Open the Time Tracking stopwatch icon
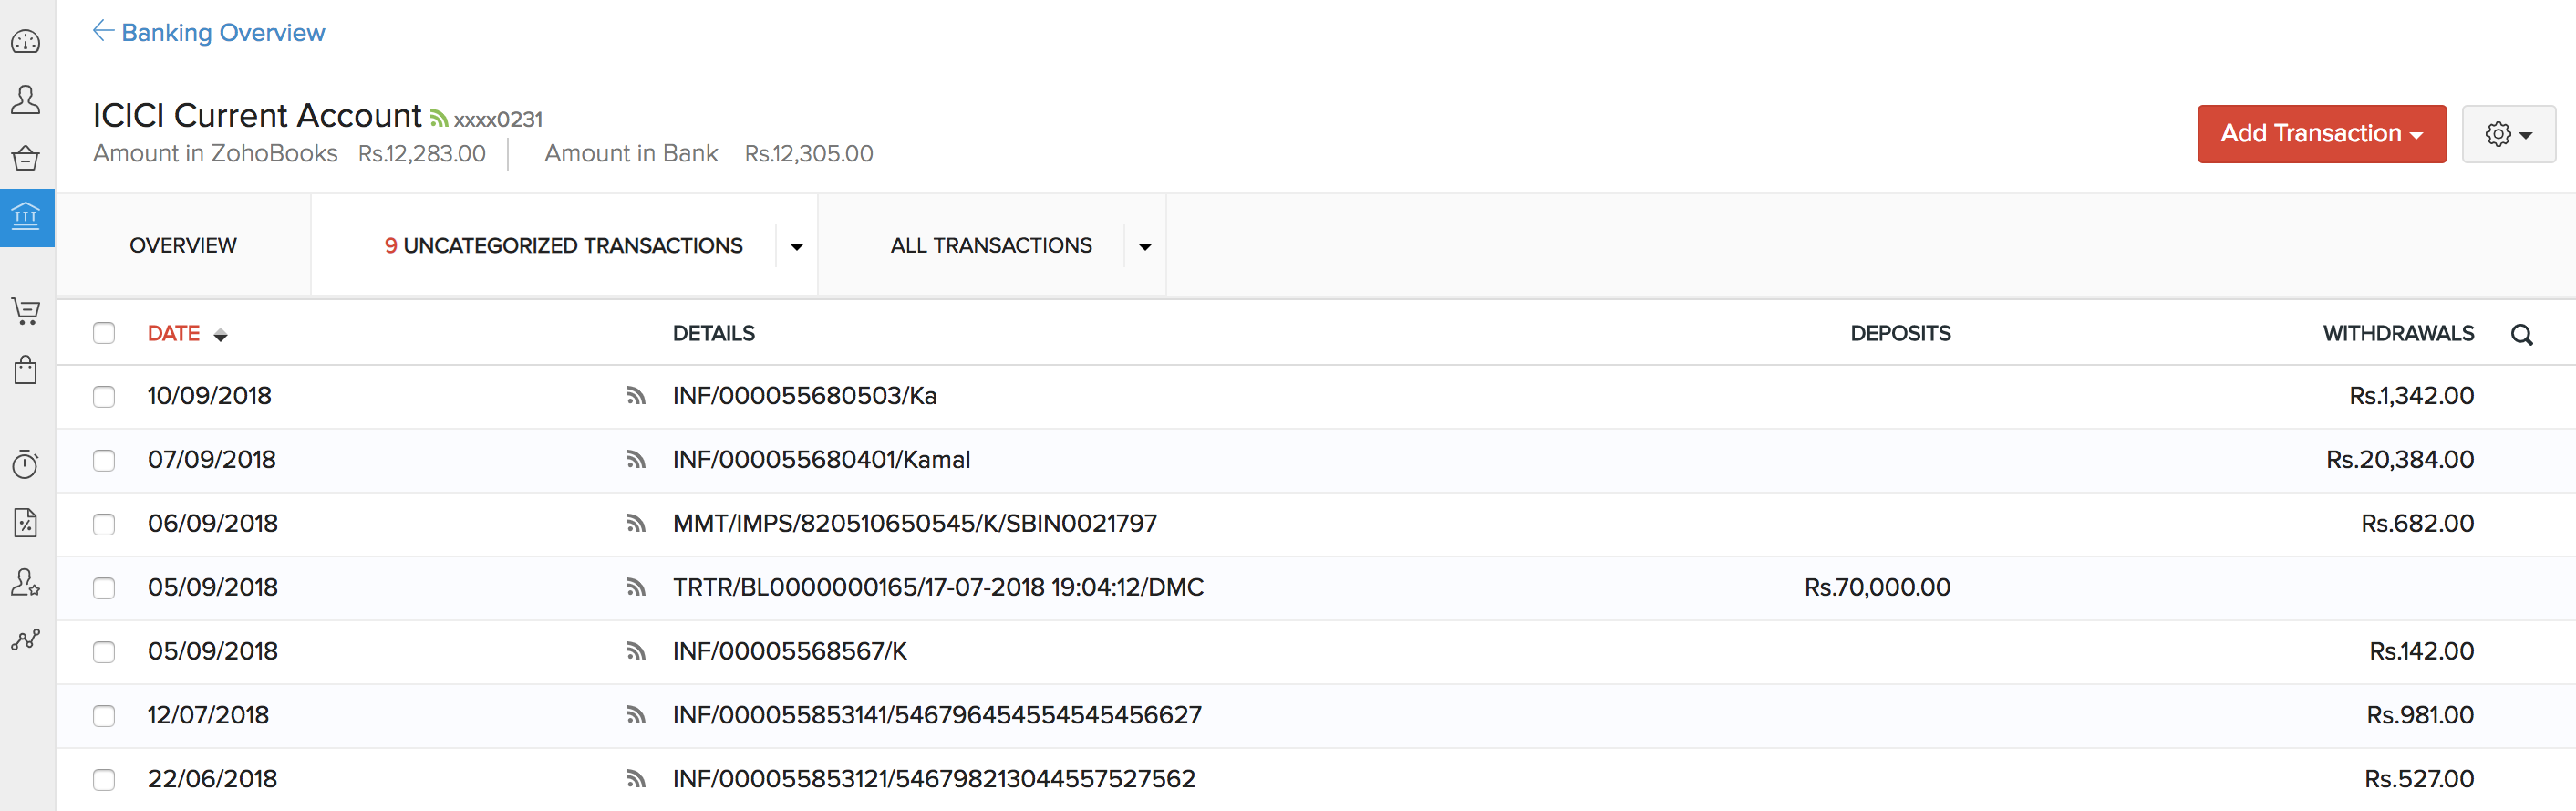This screenshot has width=2576, height=811. 26,464
